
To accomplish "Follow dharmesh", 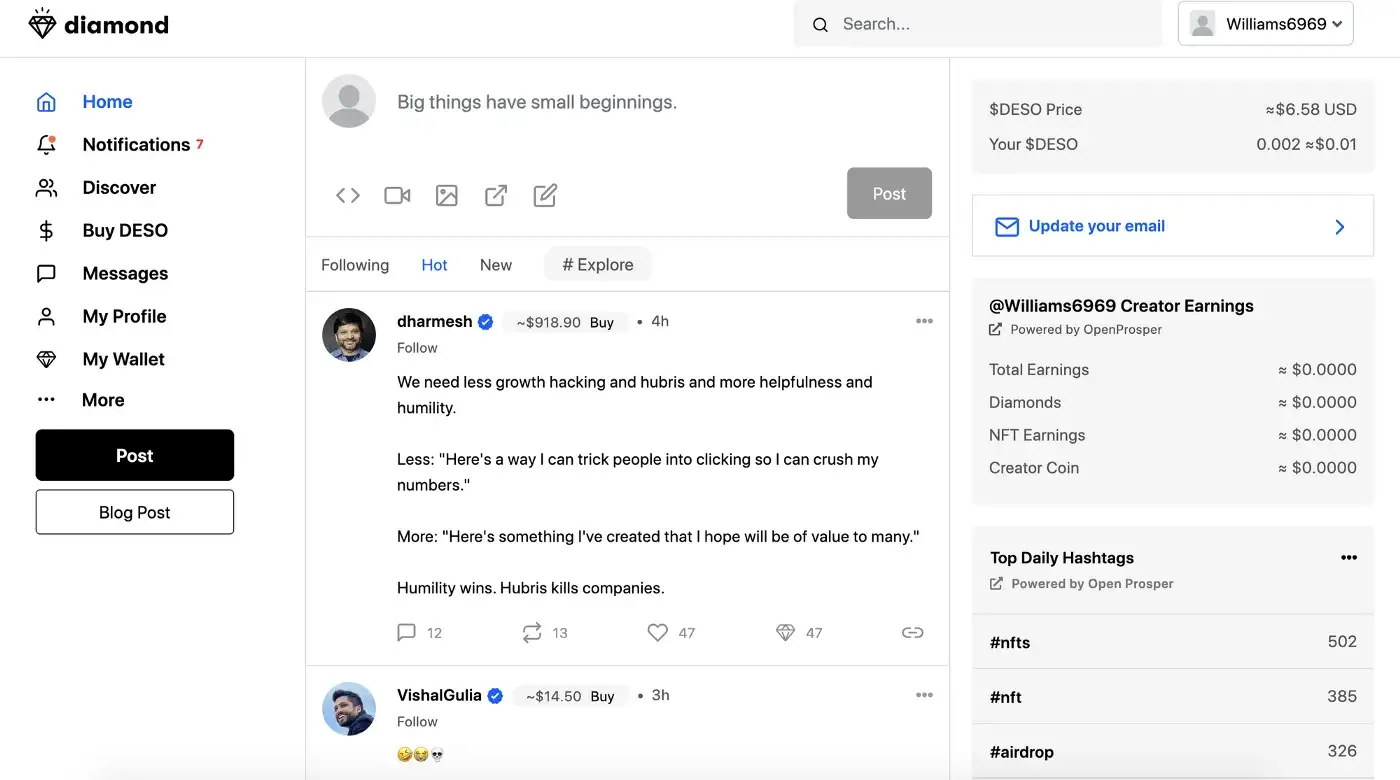I will tap(417, 348).
